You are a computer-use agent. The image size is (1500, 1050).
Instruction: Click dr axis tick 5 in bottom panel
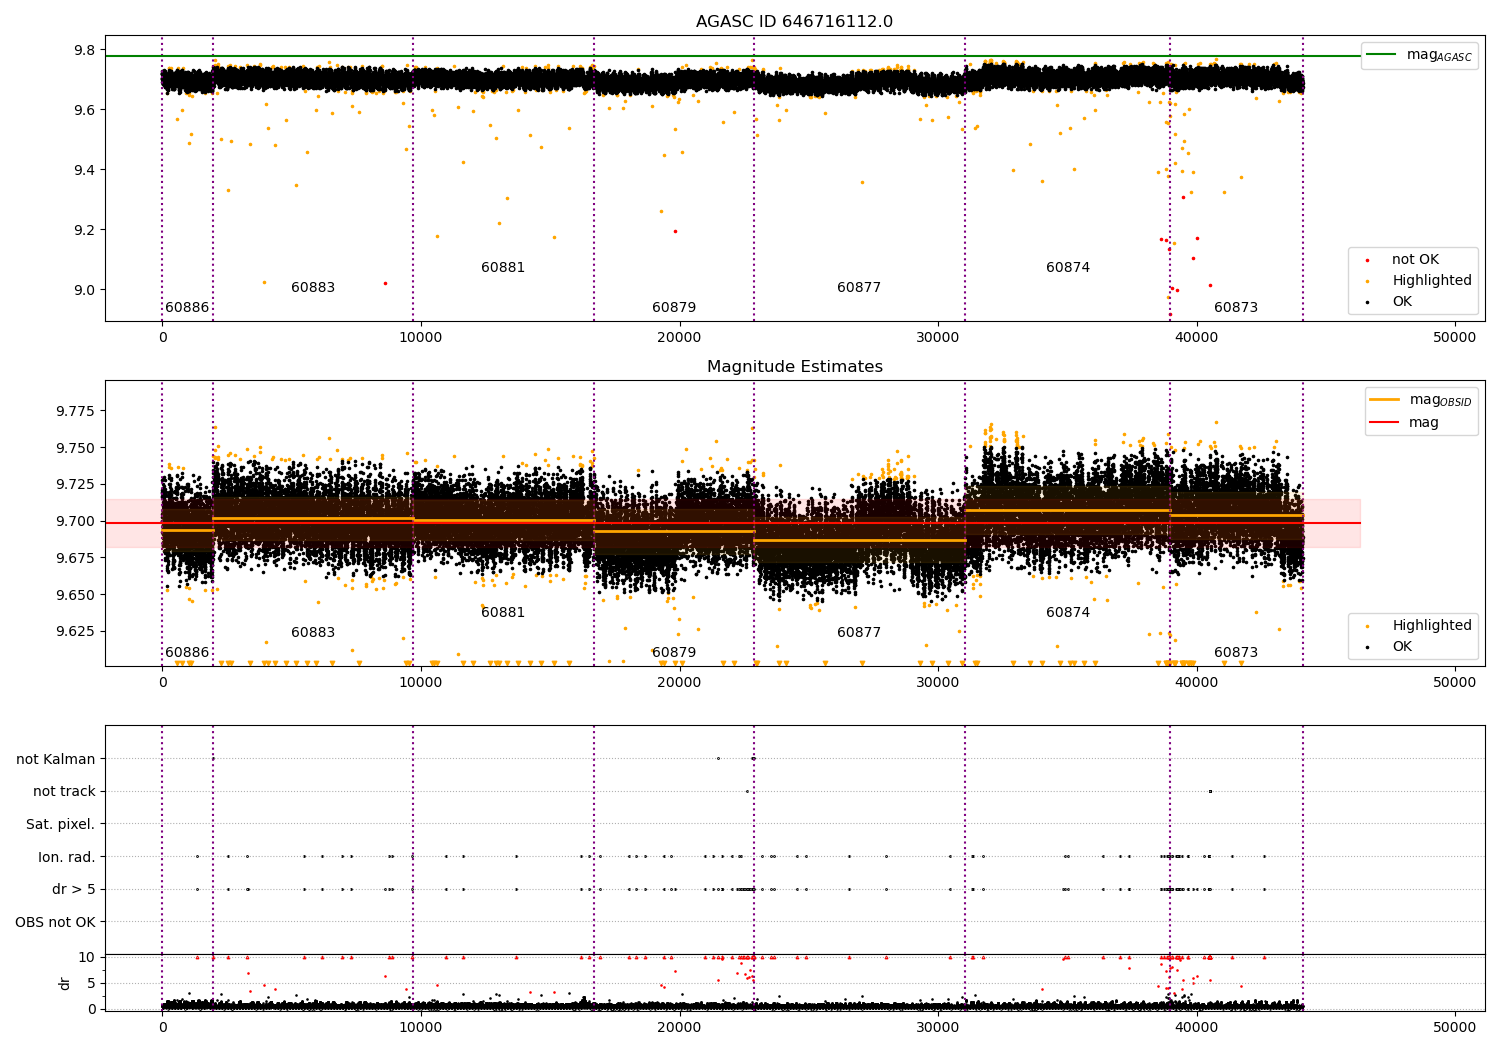point(92,983)
